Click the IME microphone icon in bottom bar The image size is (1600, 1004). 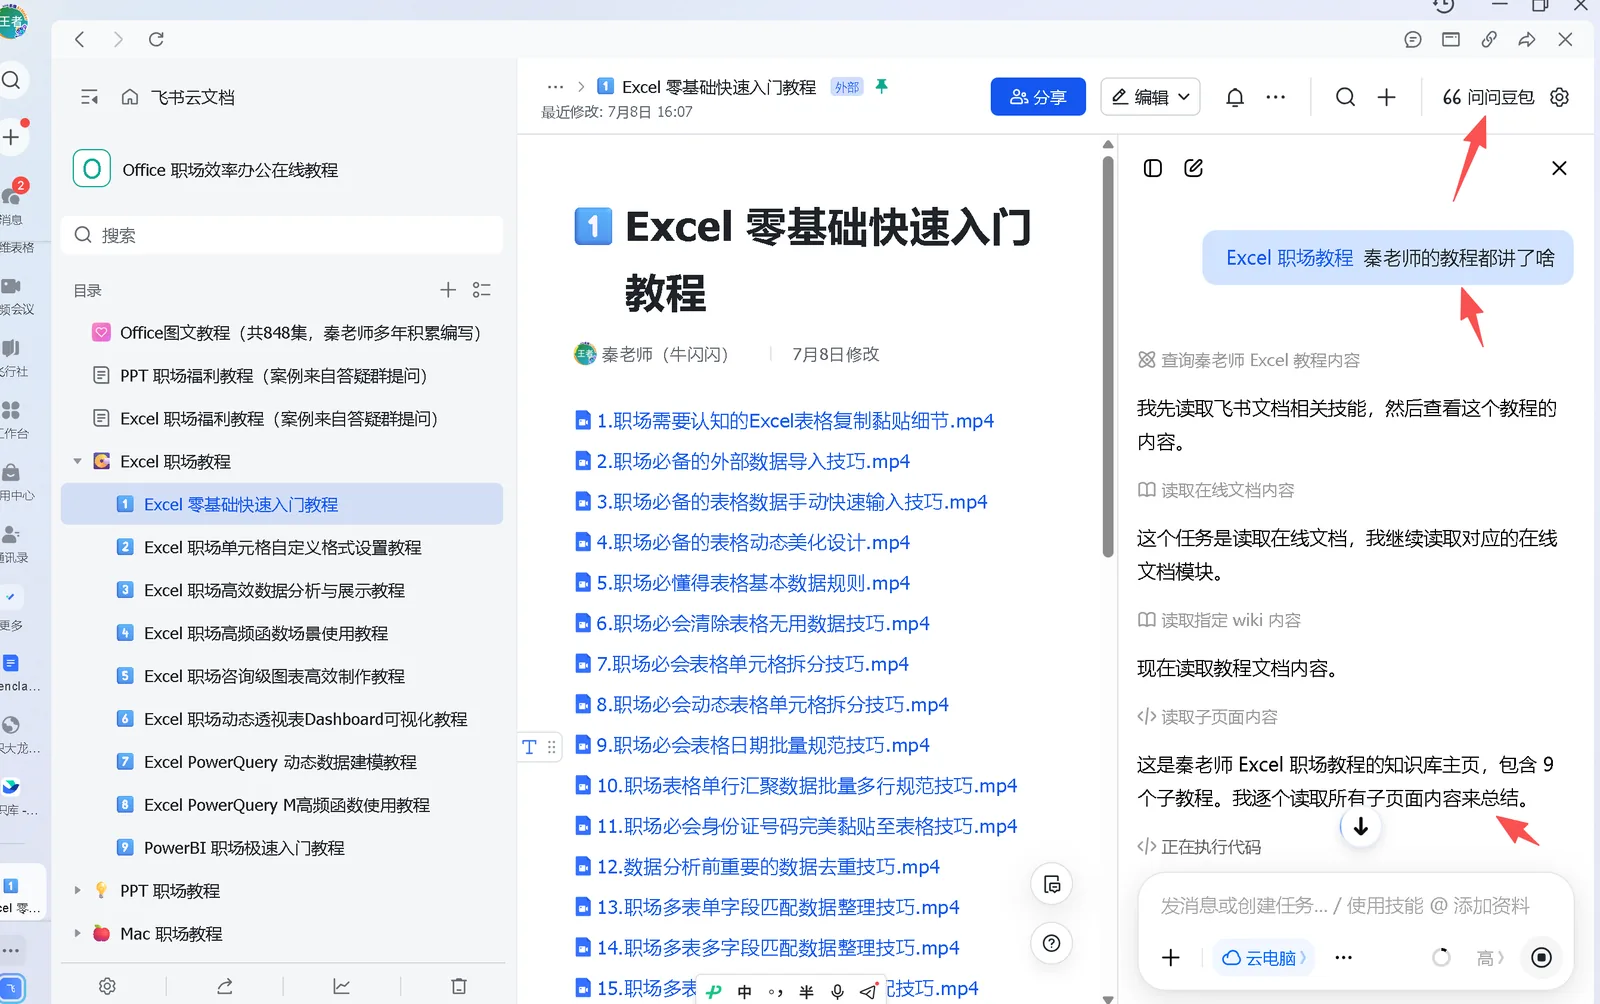[838, 992]
